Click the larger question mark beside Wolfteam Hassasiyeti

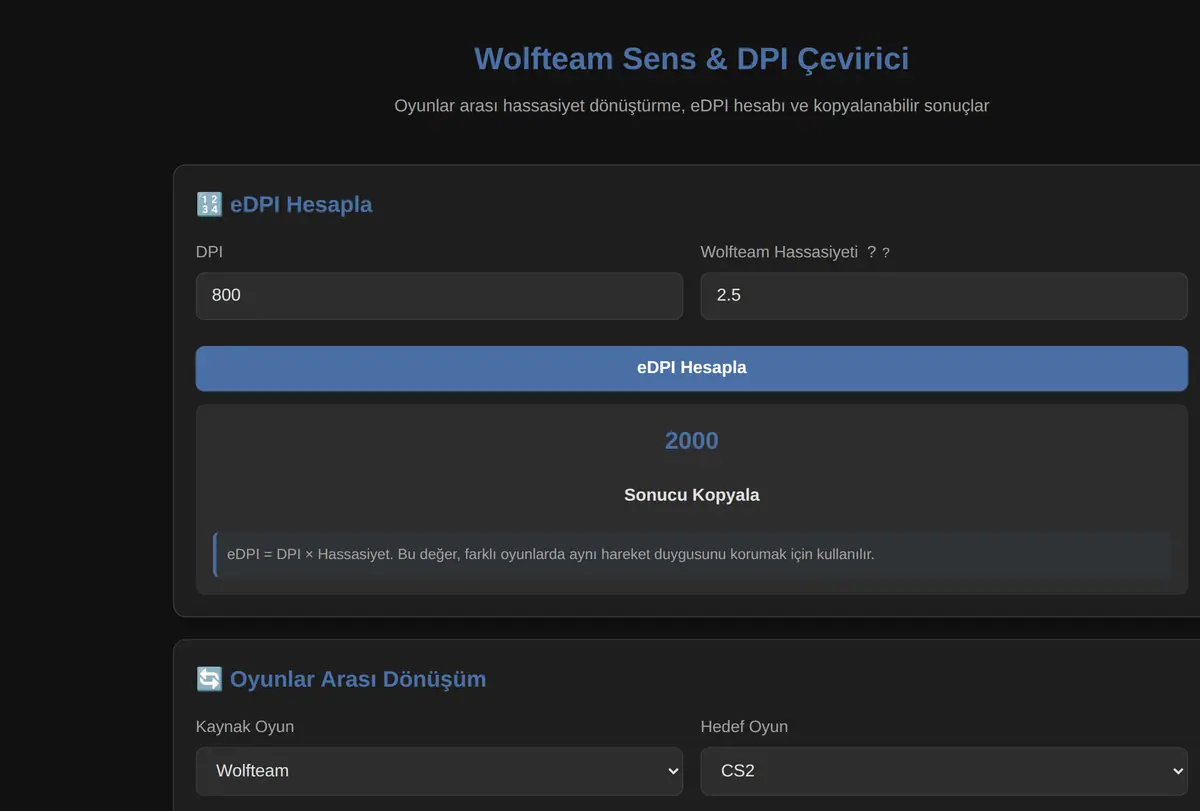(x=872, y=252)
